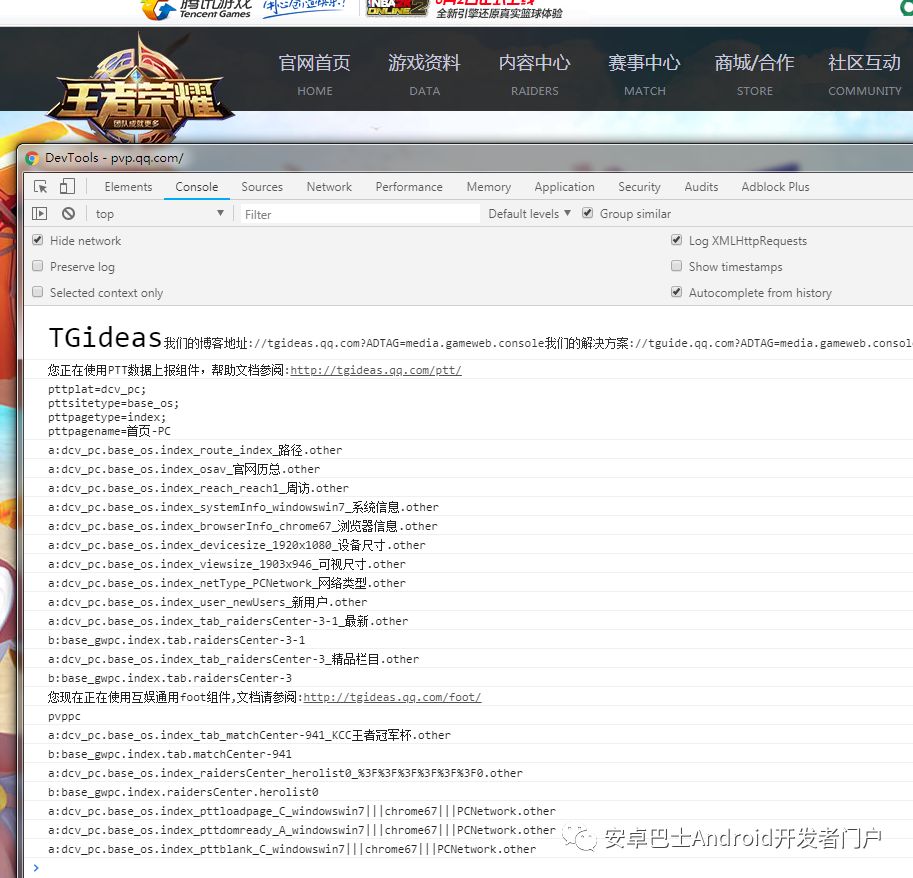Click the viewsize_1903x946 log line
Viewport: 913px width, 878px height.
click(227, 564)
